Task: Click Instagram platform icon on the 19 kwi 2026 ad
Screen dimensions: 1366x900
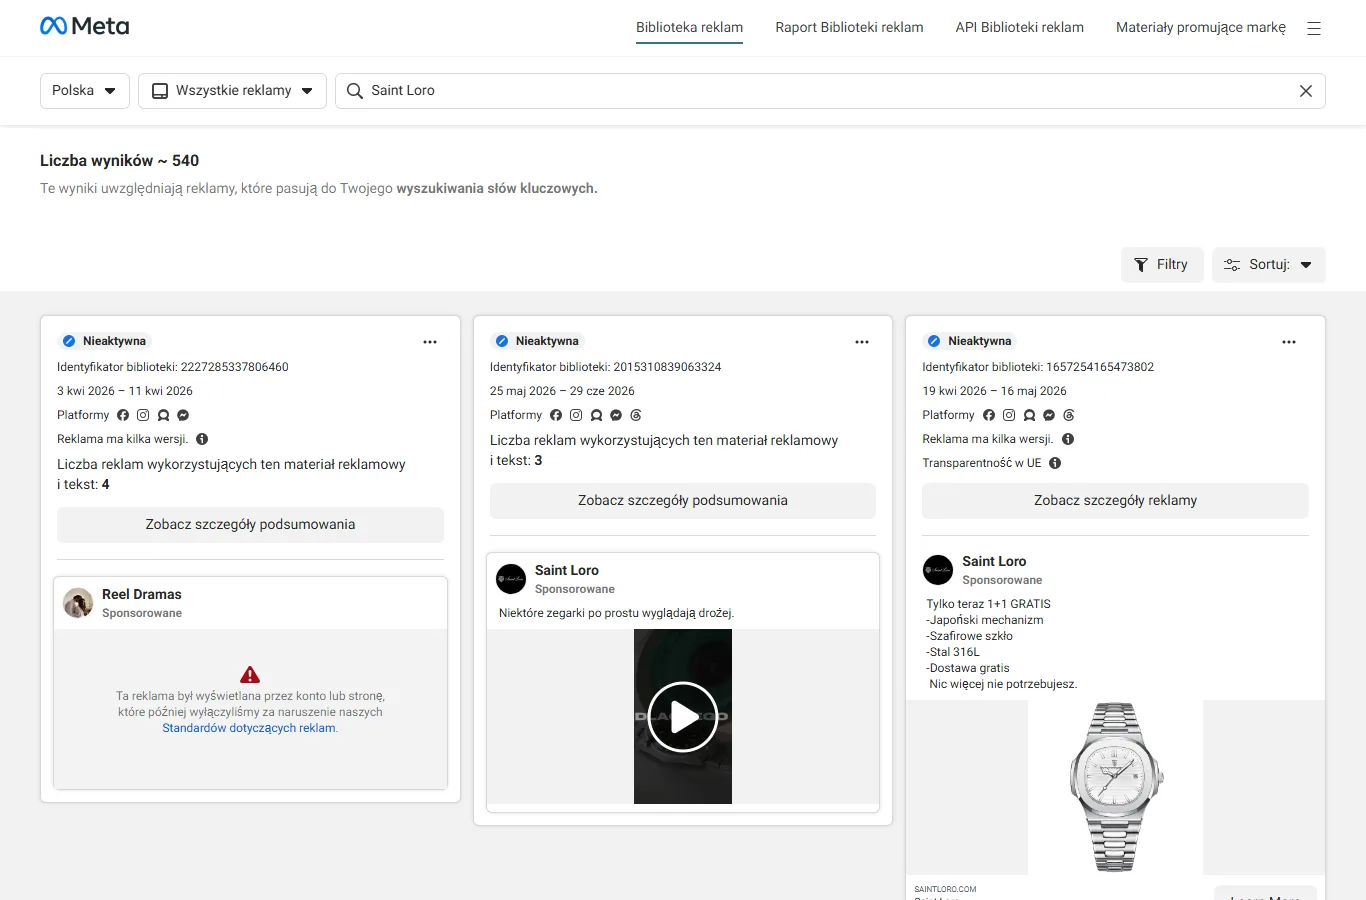Action: 1009,415
